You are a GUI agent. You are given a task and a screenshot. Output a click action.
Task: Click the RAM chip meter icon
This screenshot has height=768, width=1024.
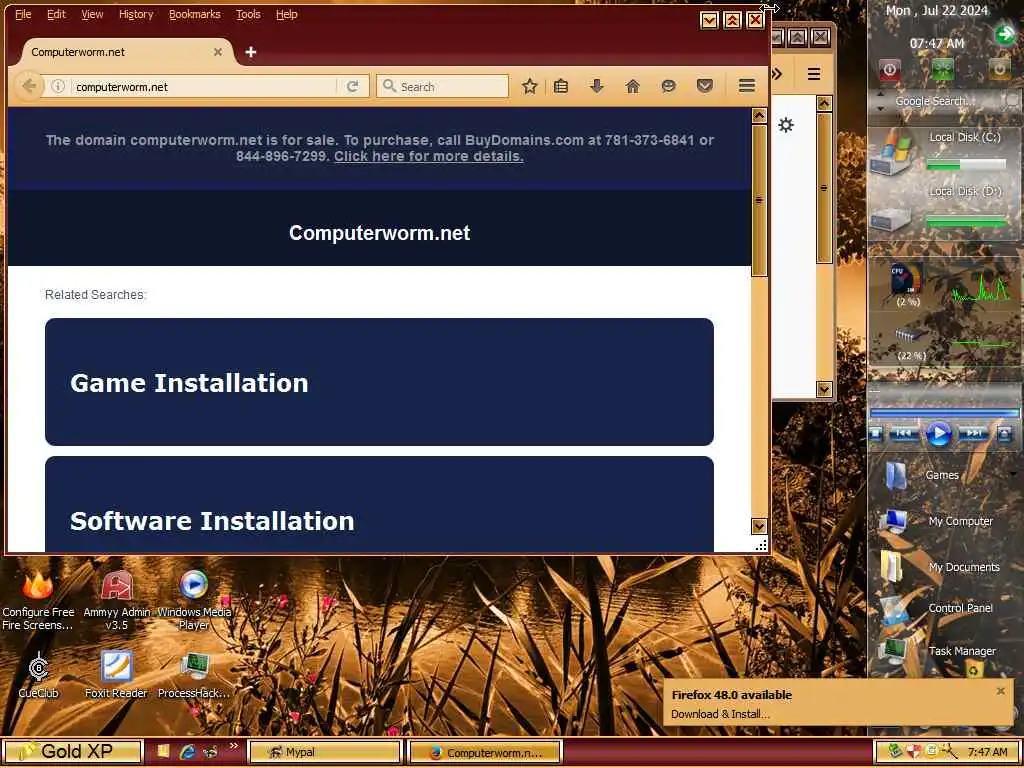tap(910, 334)
